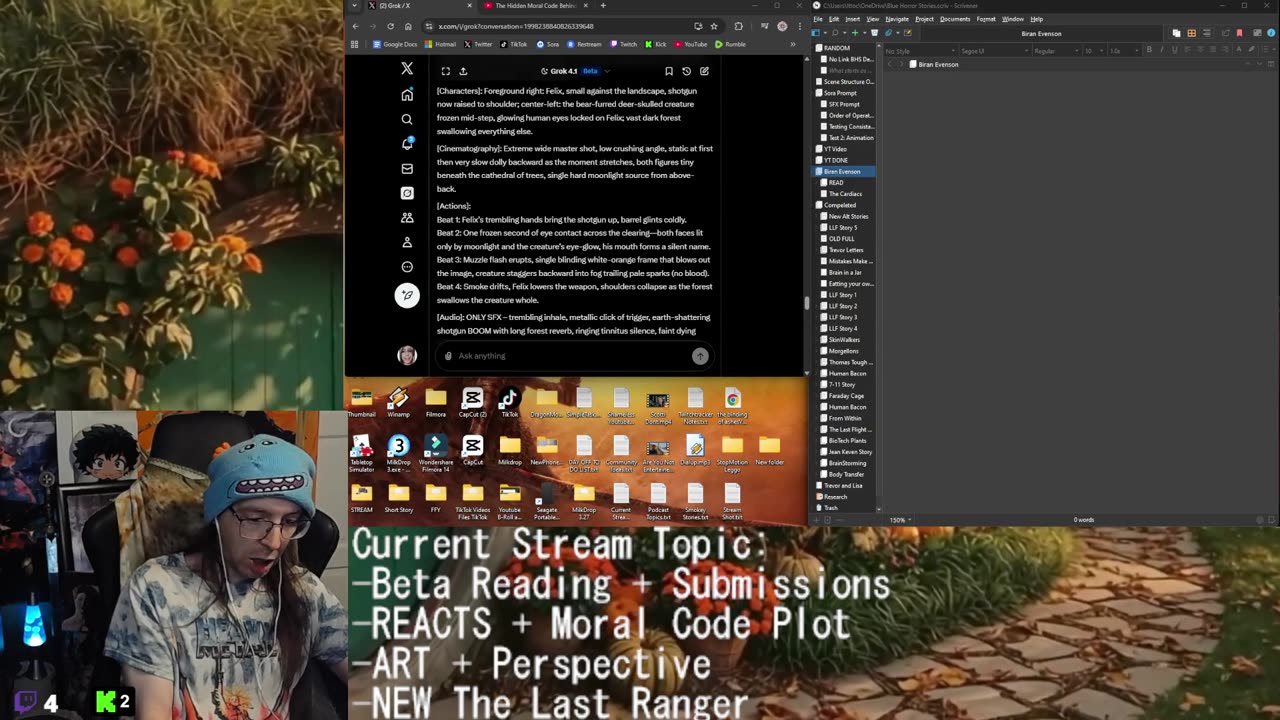Open Regular font weight dropdown
Screen dimensions: 1280x720
[x=1056, y=51]
